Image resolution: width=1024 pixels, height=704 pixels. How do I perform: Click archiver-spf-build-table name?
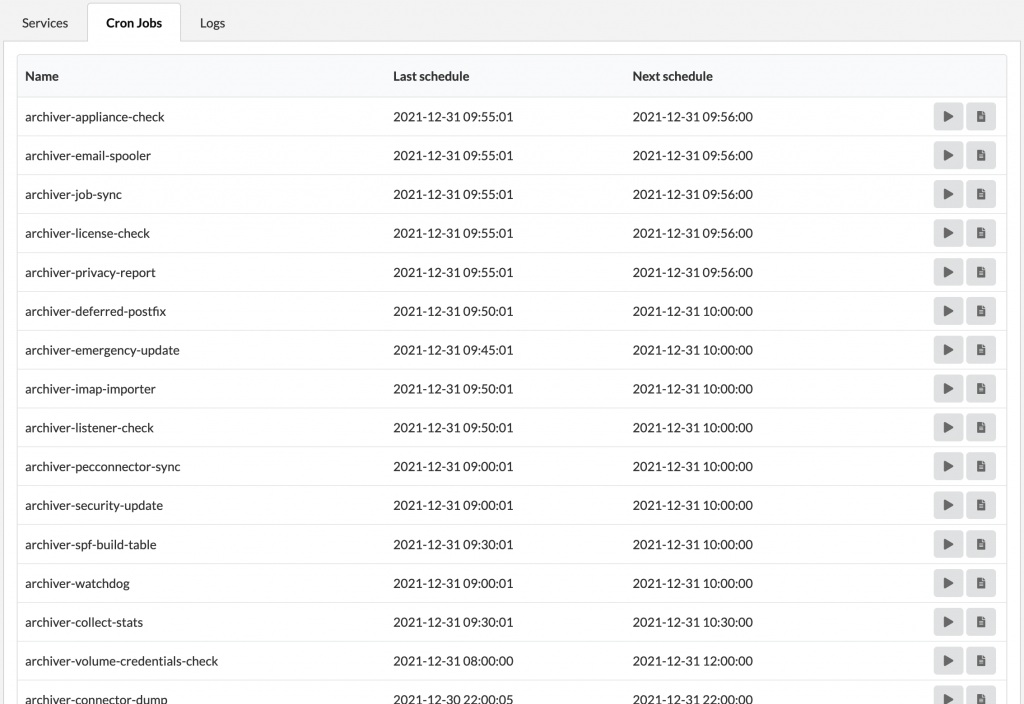click(91, 545)
